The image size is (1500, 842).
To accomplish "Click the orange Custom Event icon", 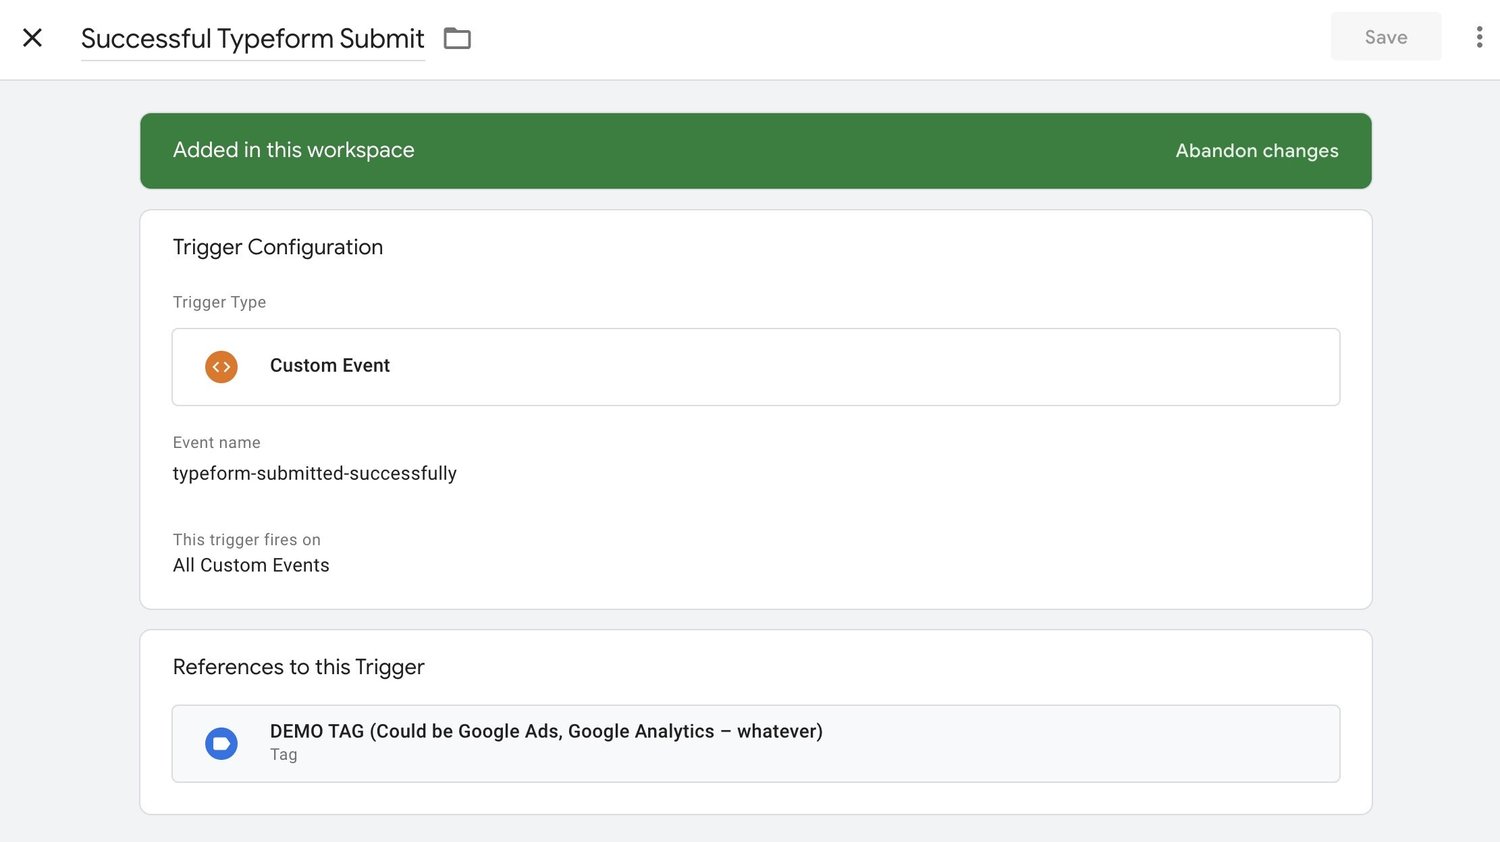I will point(221,367).
